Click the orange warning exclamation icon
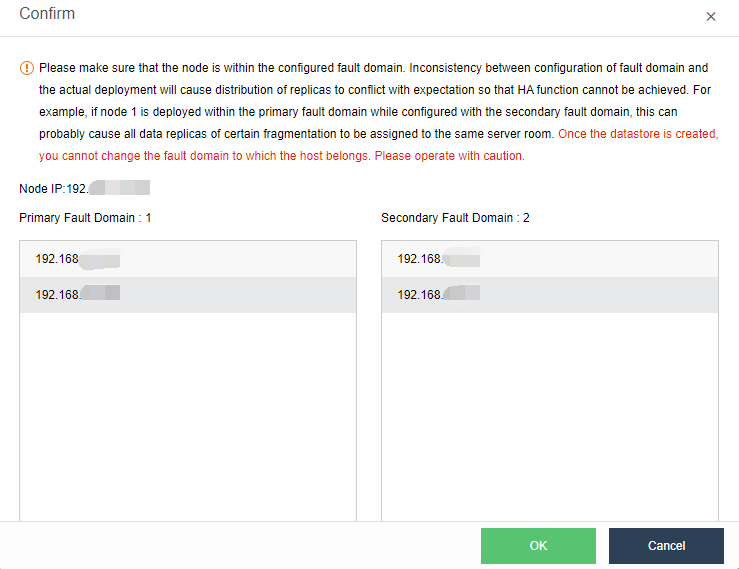 coord(26,68)
